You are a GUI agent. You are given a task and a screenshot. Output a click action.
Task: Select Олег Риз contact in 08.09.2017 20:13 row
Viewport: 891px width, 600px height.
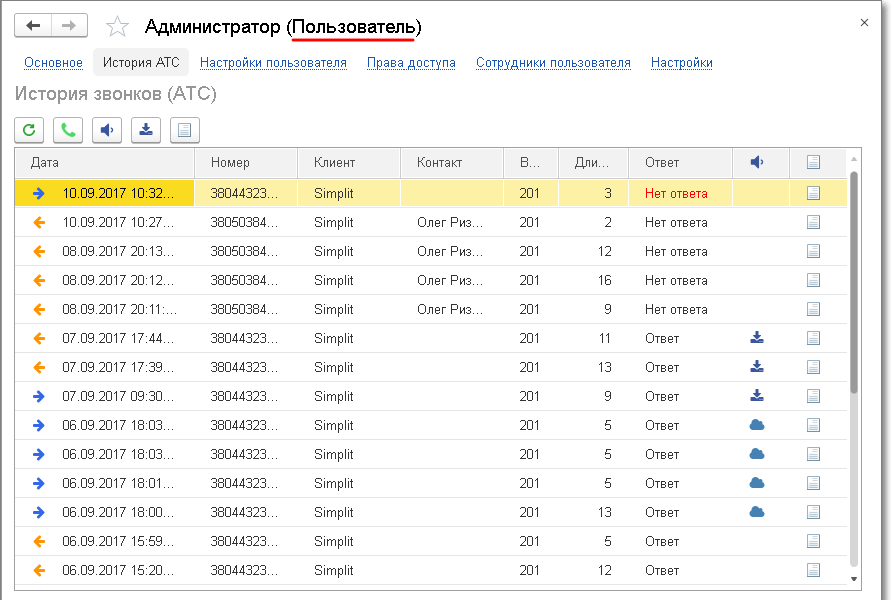(450, 251)
